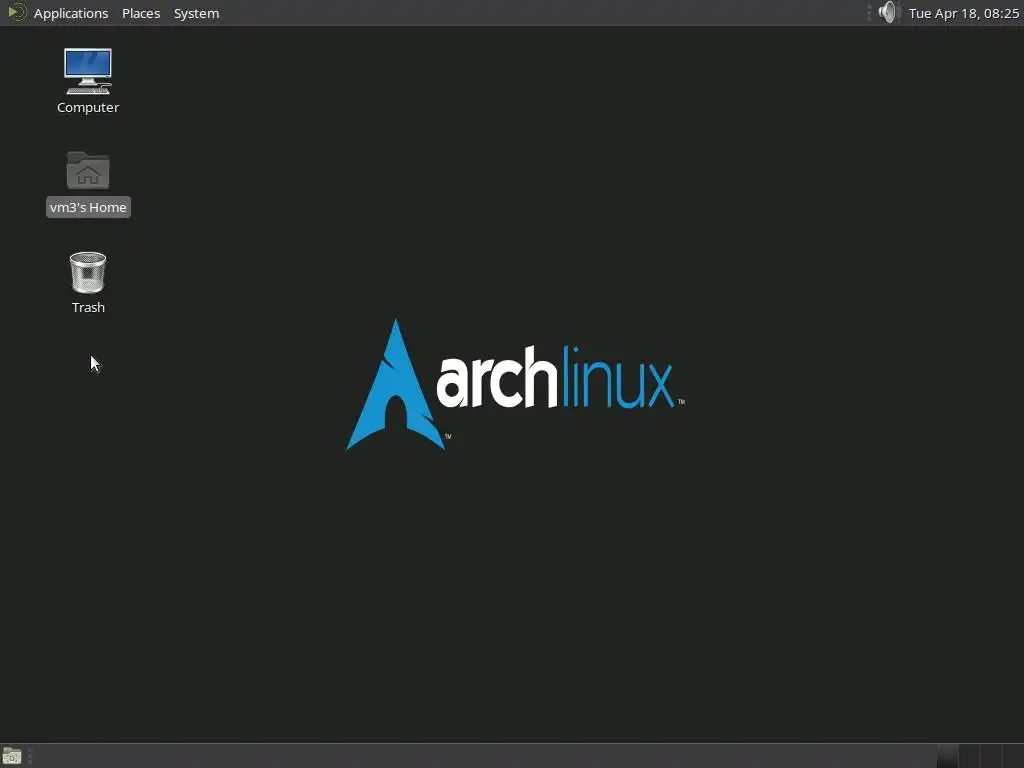The height and width of the screenshot is (768, 1024).
Task: Switch to the first workspace in the switcher
Action: (x=947, y=756)
